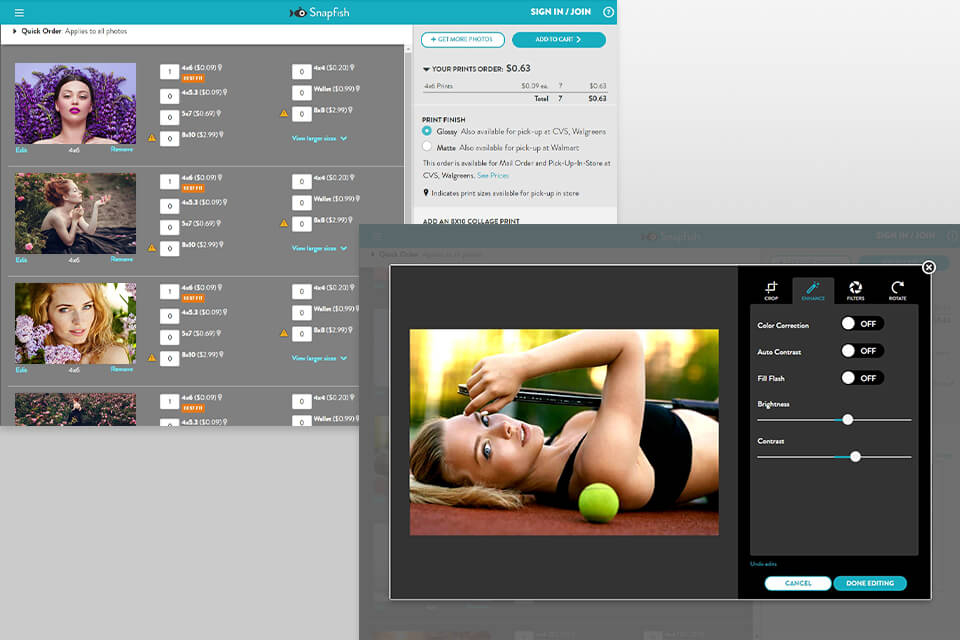Select the Crop tool icon
Screen dimensions: 960x640
tap(771, 290)
